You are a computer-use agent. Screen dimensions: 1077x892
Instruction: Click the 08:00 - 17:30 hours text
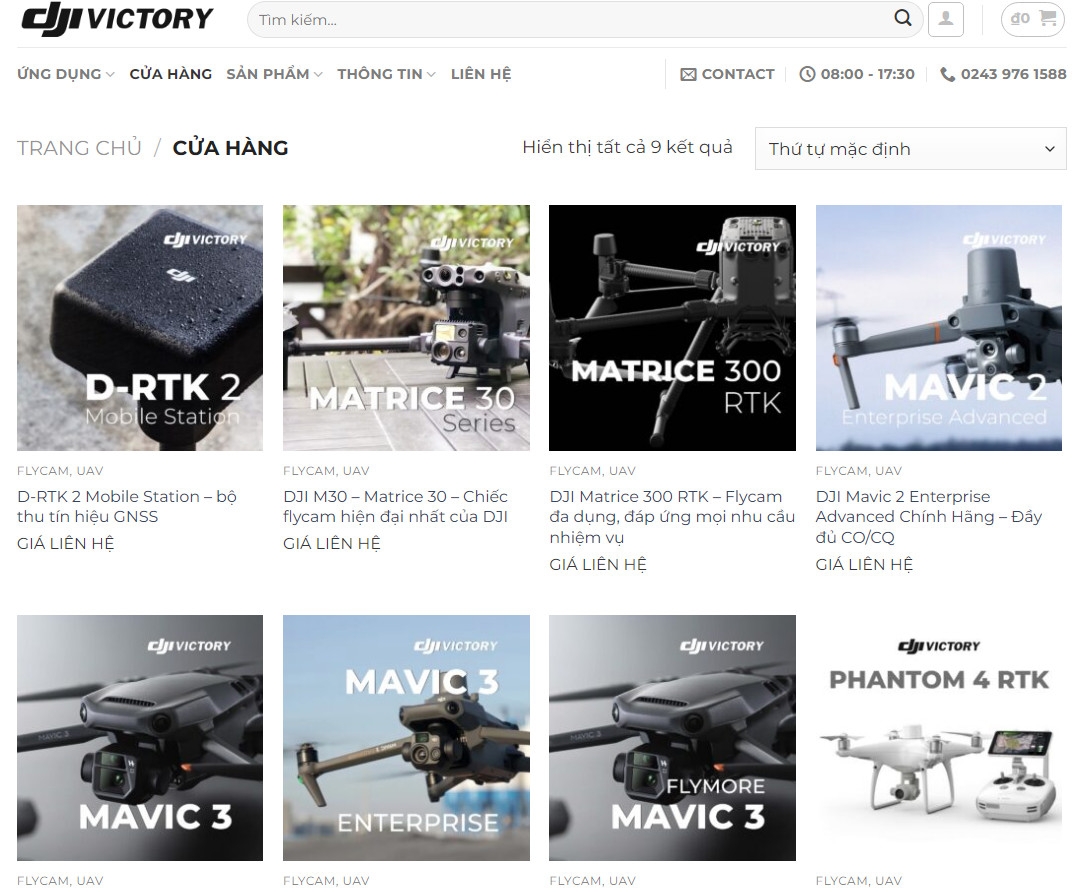pyautogui.click(x=868, y=74)
